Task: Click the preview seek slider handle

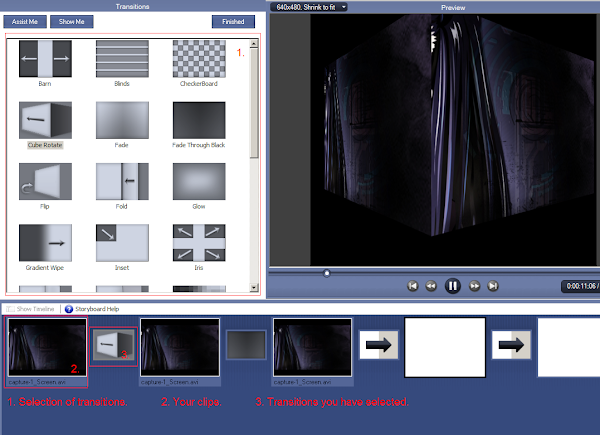Action: click(x=326, y=273)
